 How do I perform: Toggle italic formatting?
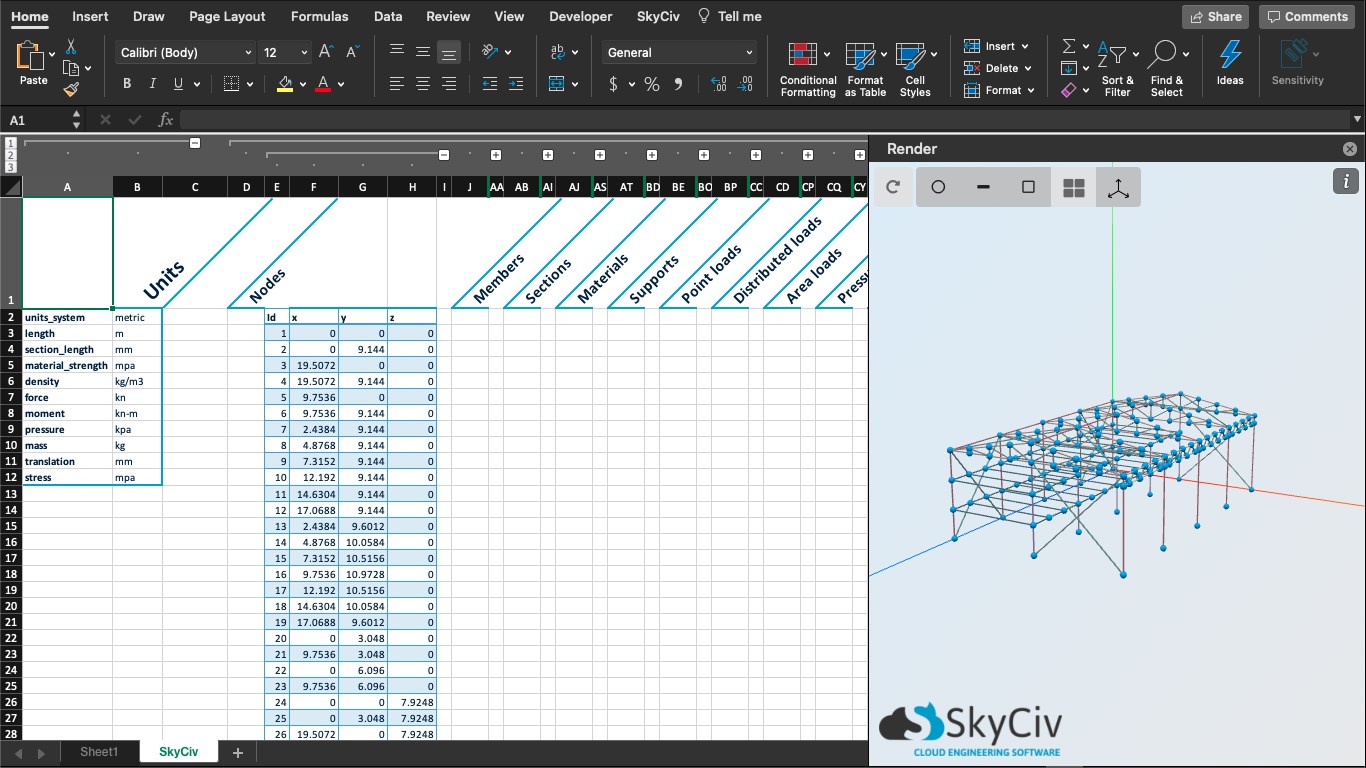tap(153, 84)
